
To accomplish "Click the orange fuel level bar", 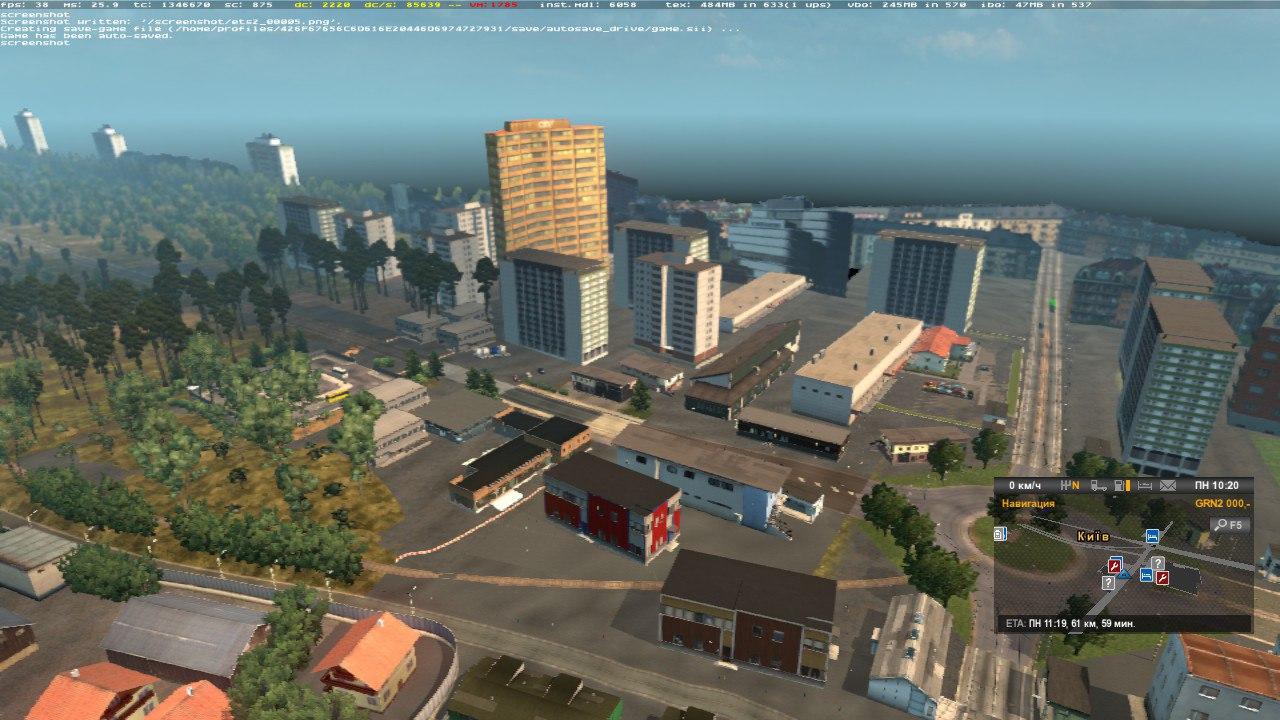I will pyautogui.click(x=1129, y=486).
